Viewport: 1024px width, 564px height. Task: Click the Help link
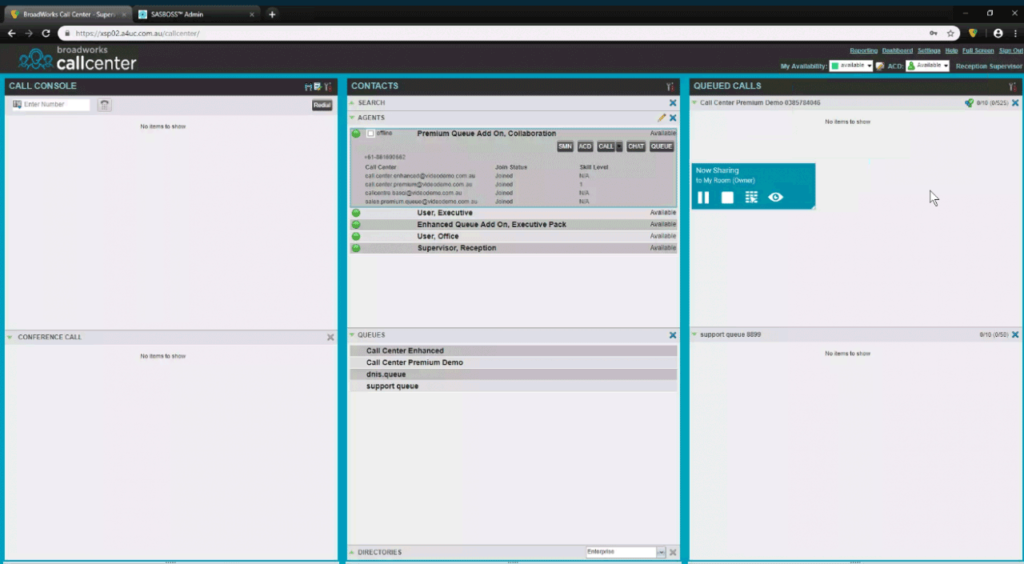coord(952,51)
